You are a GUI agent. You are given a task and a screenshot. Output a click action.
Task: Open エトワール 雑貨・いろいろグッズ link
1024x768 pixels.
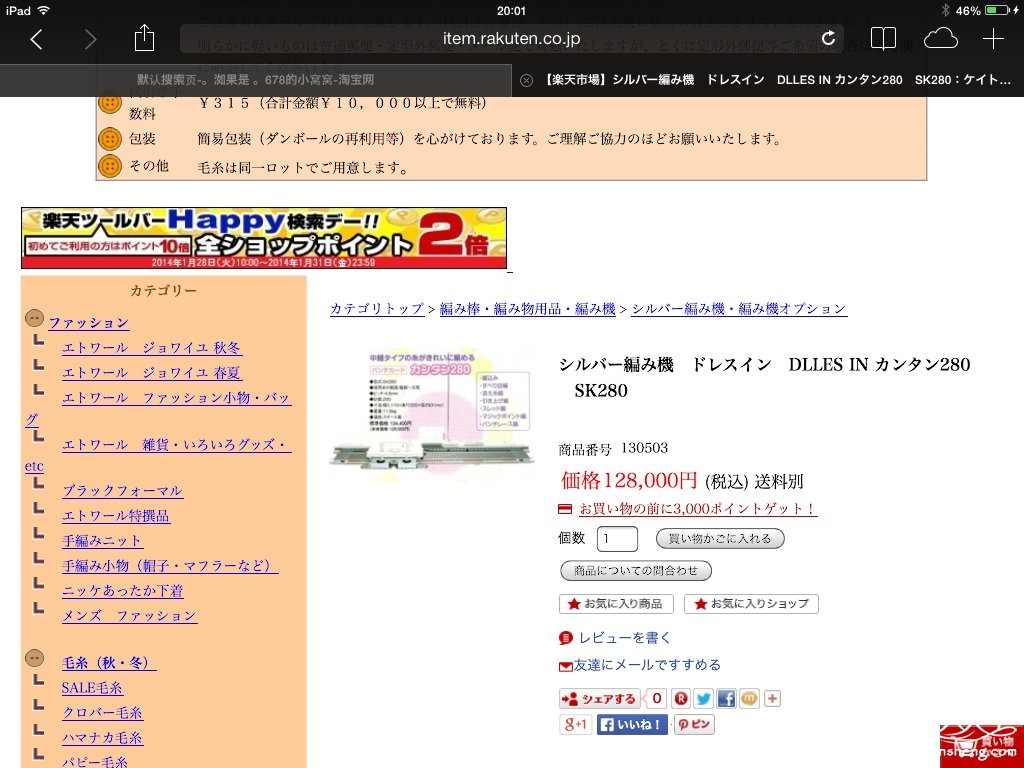(176, 445)
